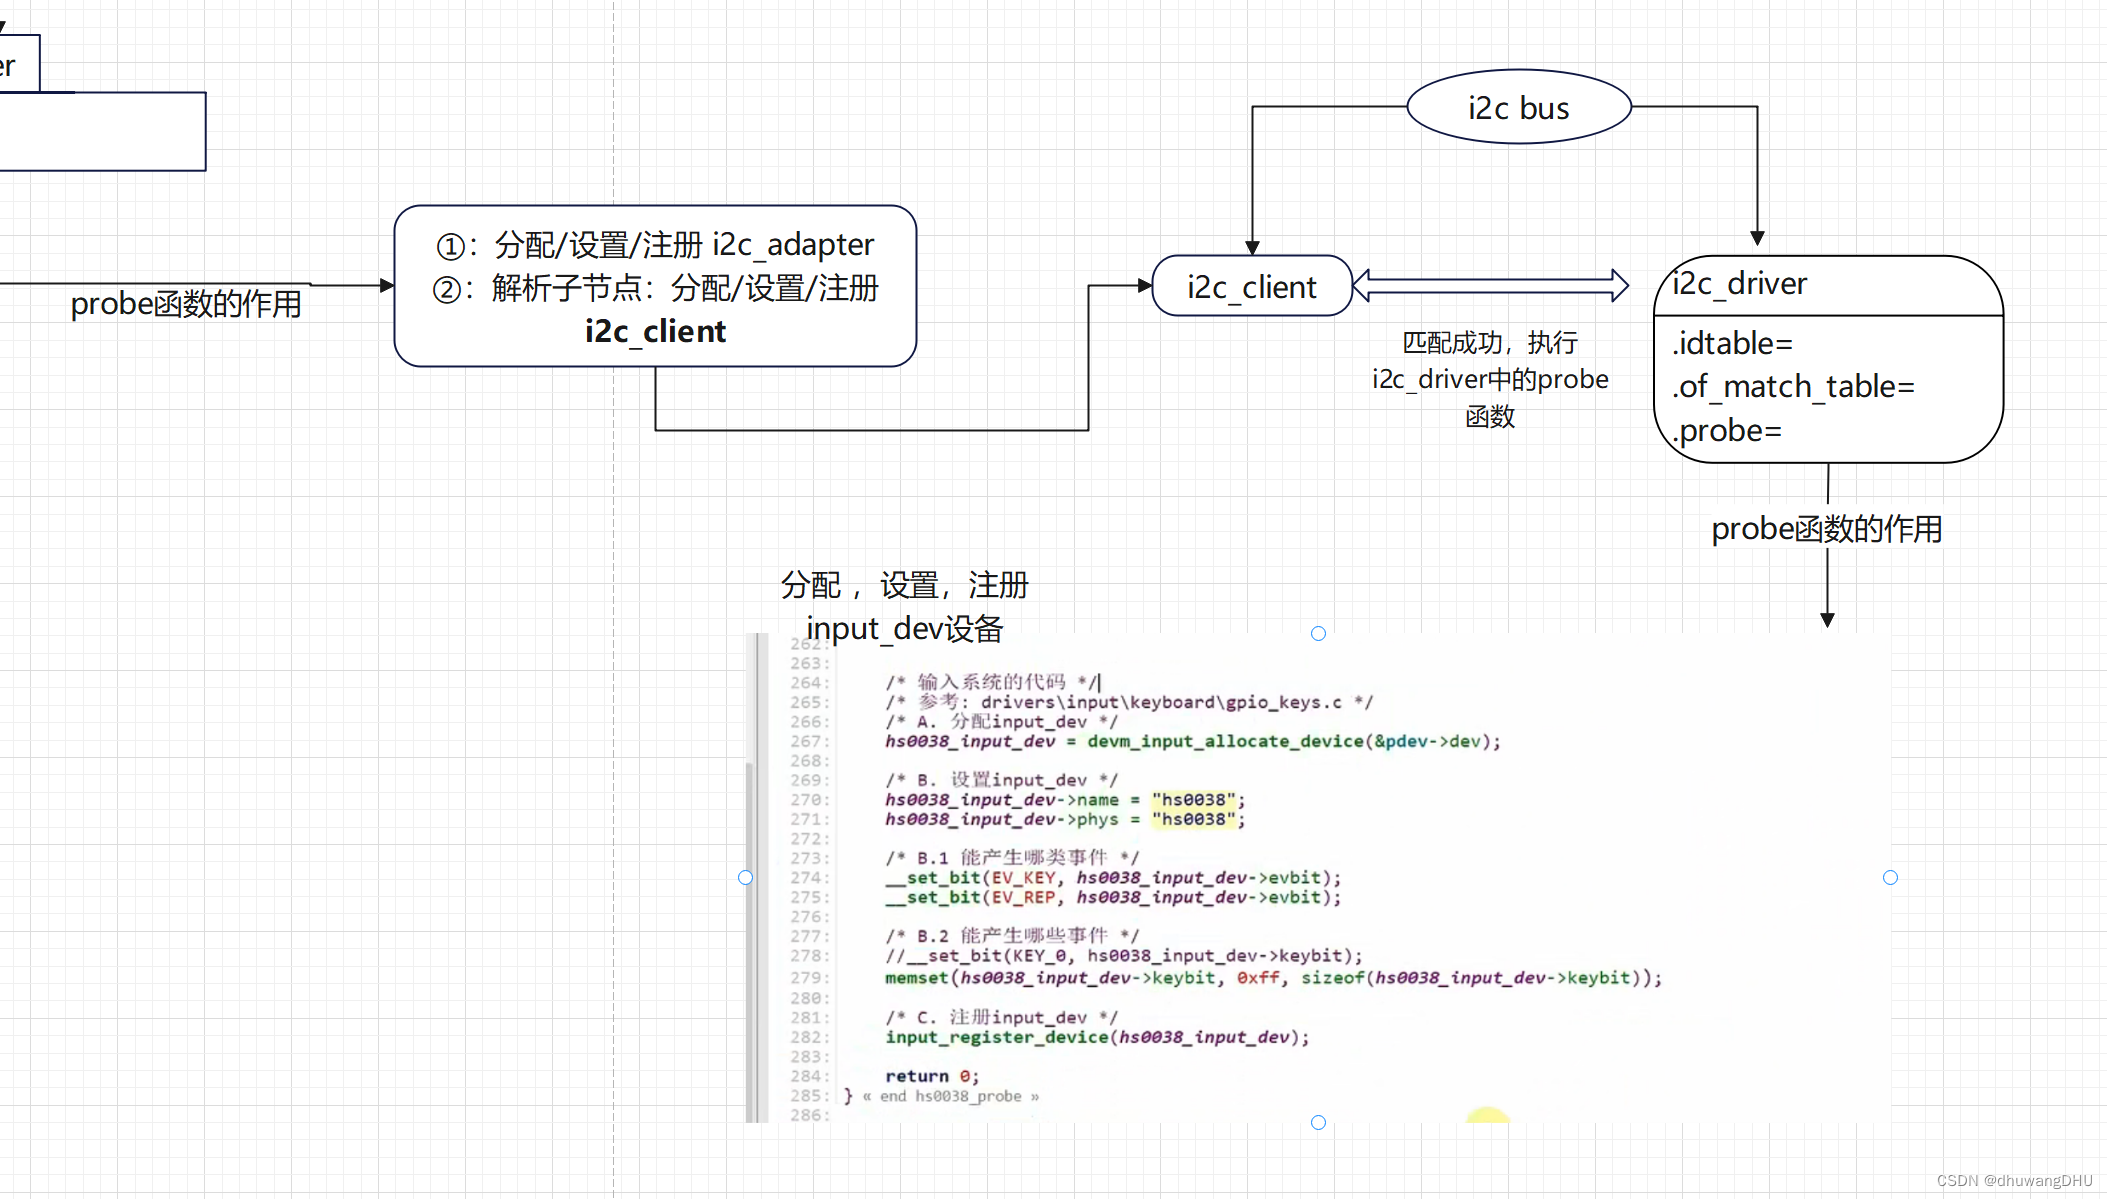The height and width of the screenshot is (1199, 2107).
Task: Click the input_register_device code line
Action: (x=1097, y=1037)
